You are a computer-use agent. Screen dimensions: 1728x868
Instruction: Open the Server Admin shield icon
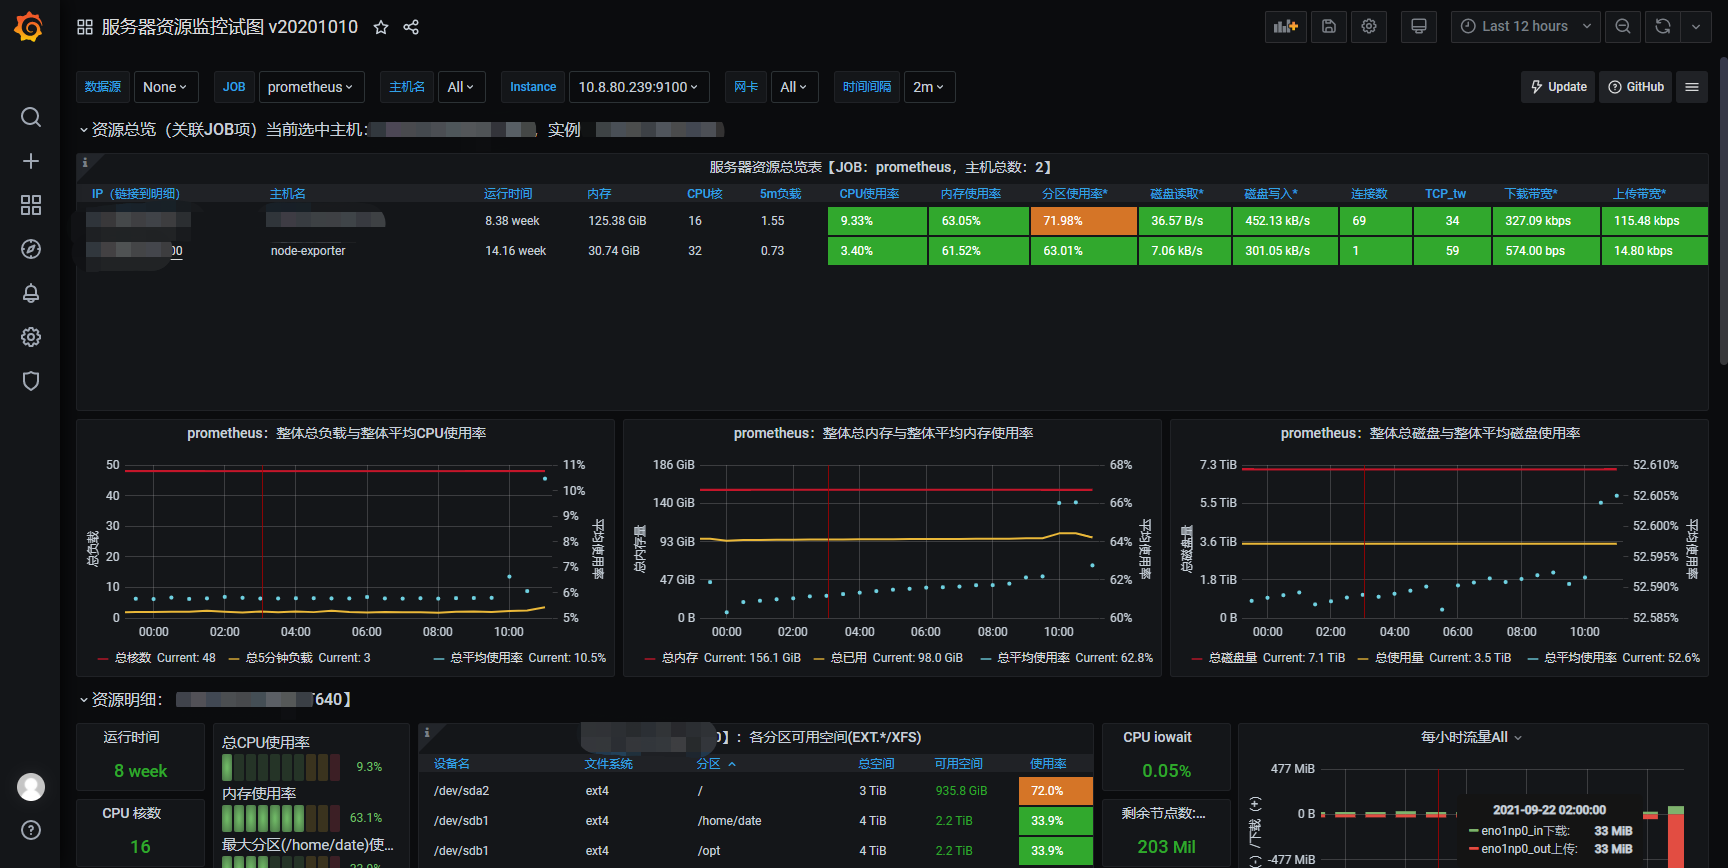point(31,381)
